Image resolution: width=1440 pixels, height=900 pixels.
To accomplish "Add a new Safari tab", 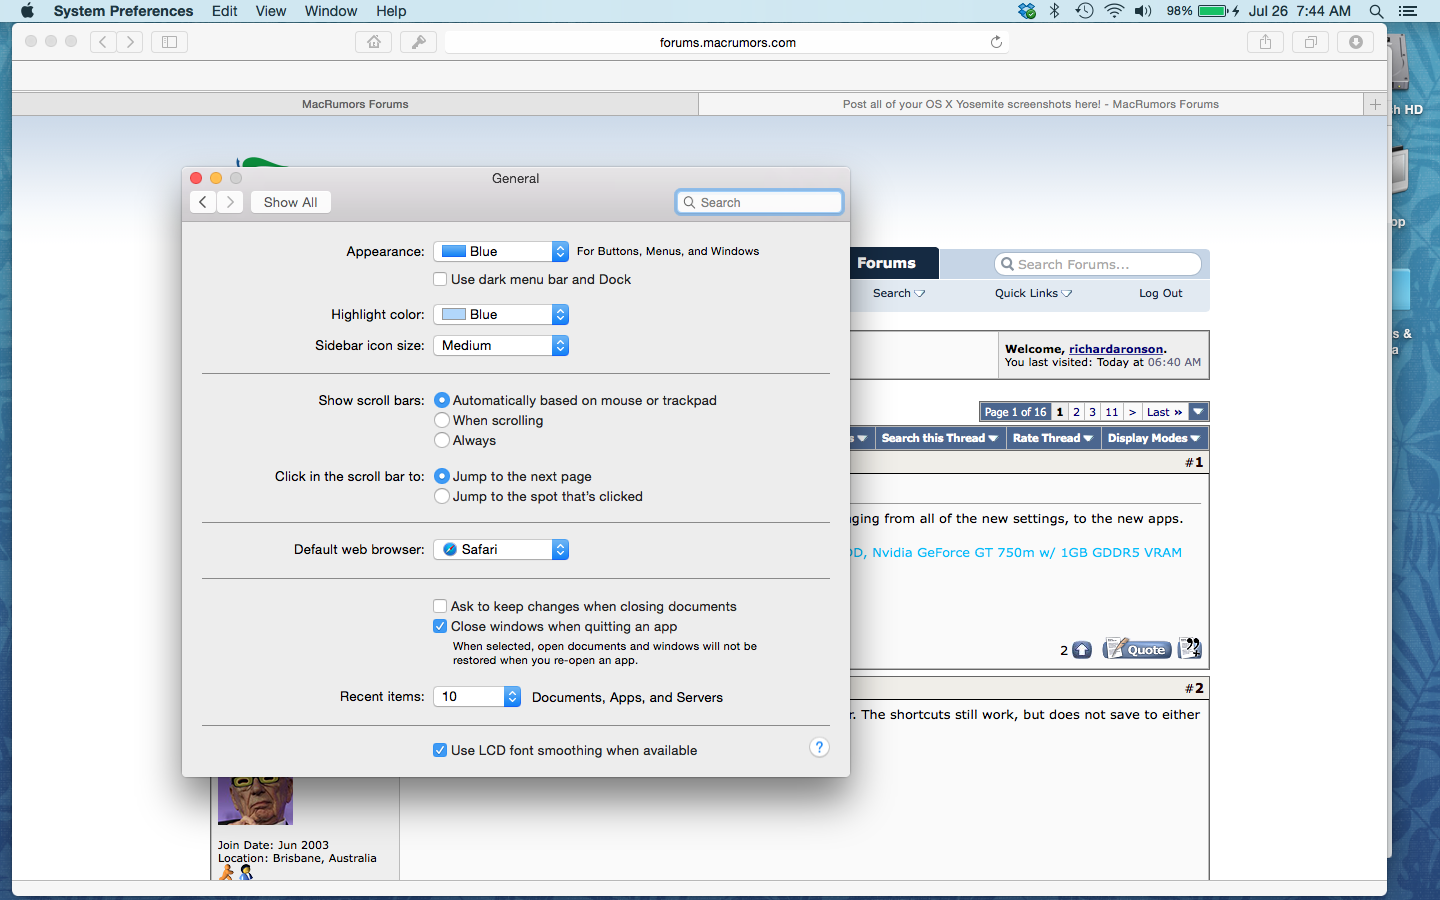I will 1375,104.
